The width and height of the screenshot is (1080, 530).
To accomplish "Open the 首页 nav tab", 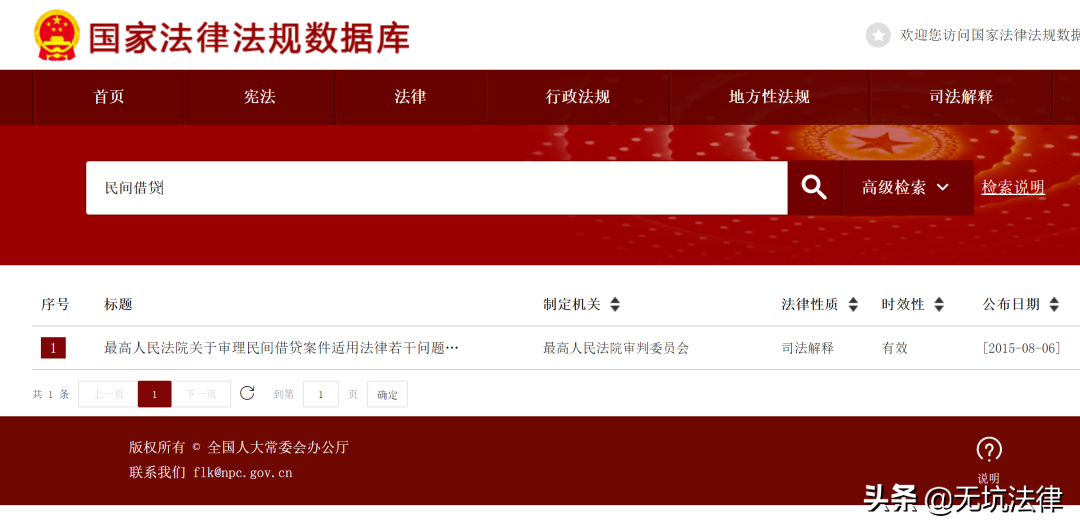I will tap(109, 97).
